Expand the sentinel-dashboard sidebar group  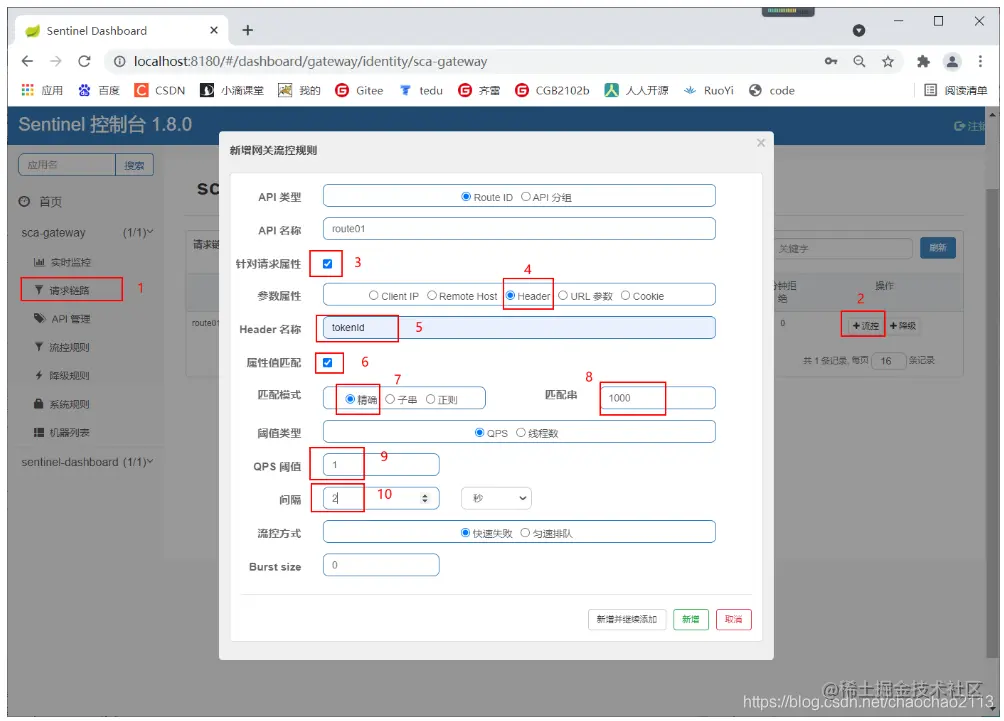tap(87, 462)
